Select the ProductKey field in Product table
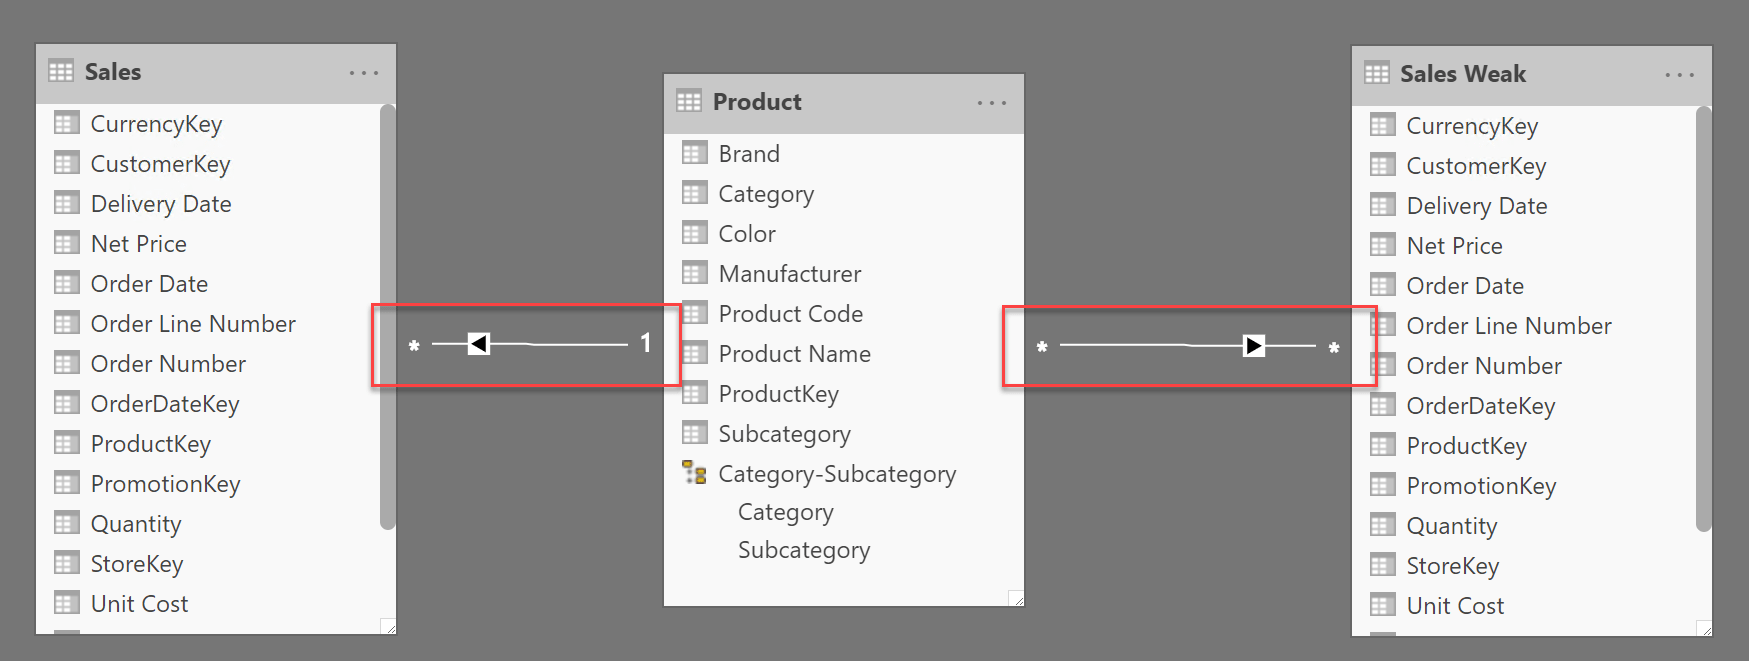Image resolution: width=1749 pixels, height=661 pixels. click(778, 394)
